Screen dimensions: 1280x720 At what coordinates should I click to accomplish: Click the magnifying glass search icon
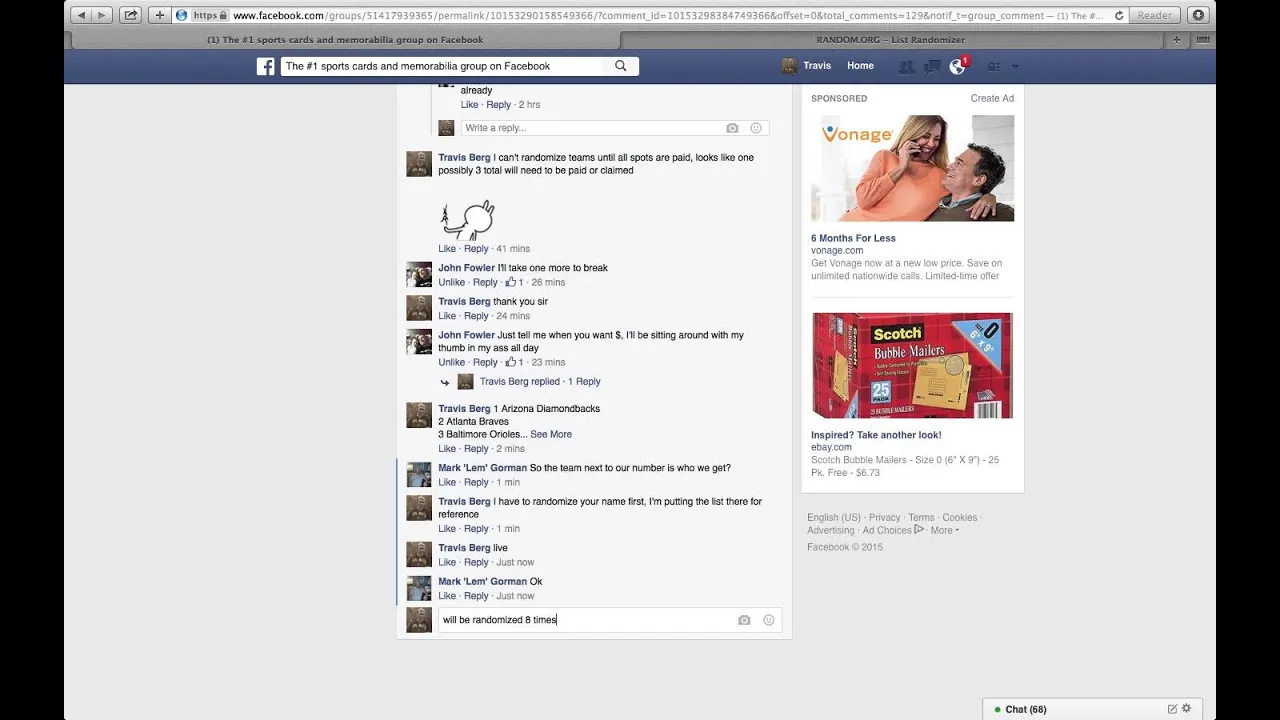tap(621, 66)
